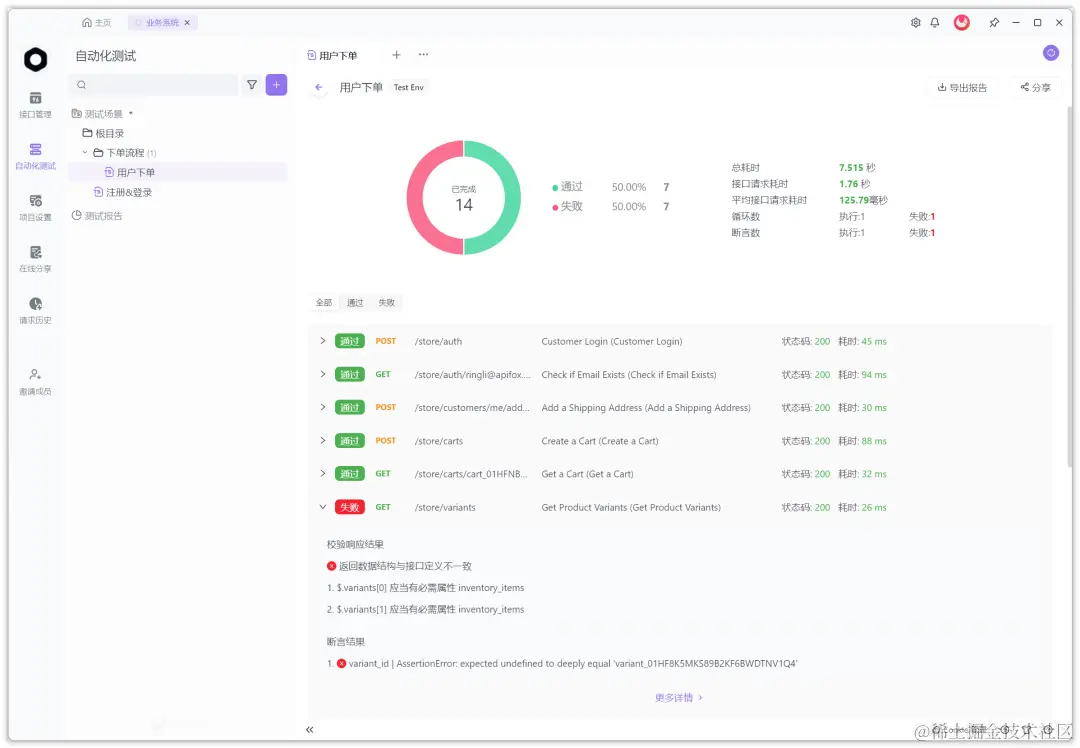Click the 分享 button
This screenshot has height=748, width=1080.
click(1035, 87)
